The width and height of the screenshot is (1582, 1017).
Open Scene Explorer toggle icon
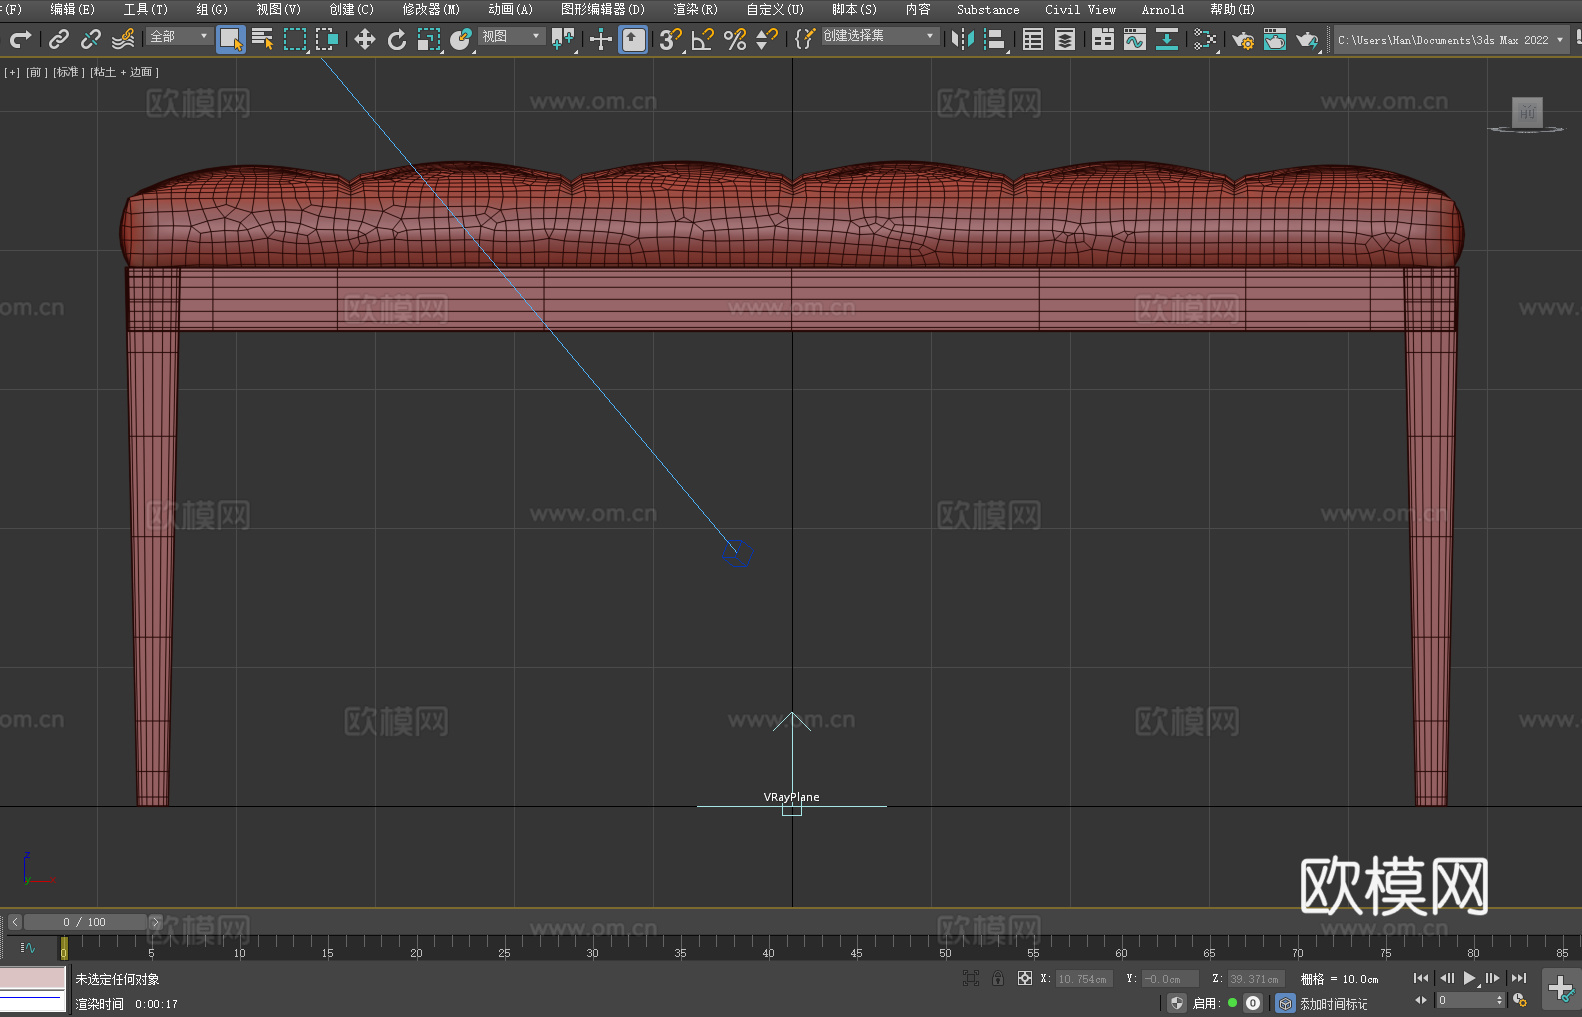(1033, 39)
